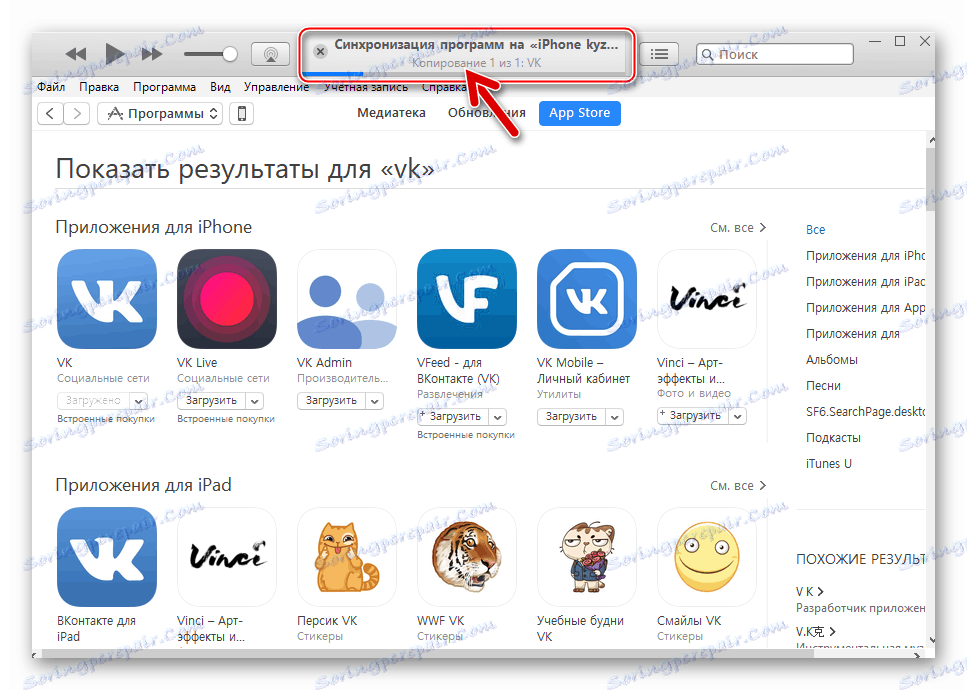
Task: Open the Правка menu
Action: click(x=99, y=87)
